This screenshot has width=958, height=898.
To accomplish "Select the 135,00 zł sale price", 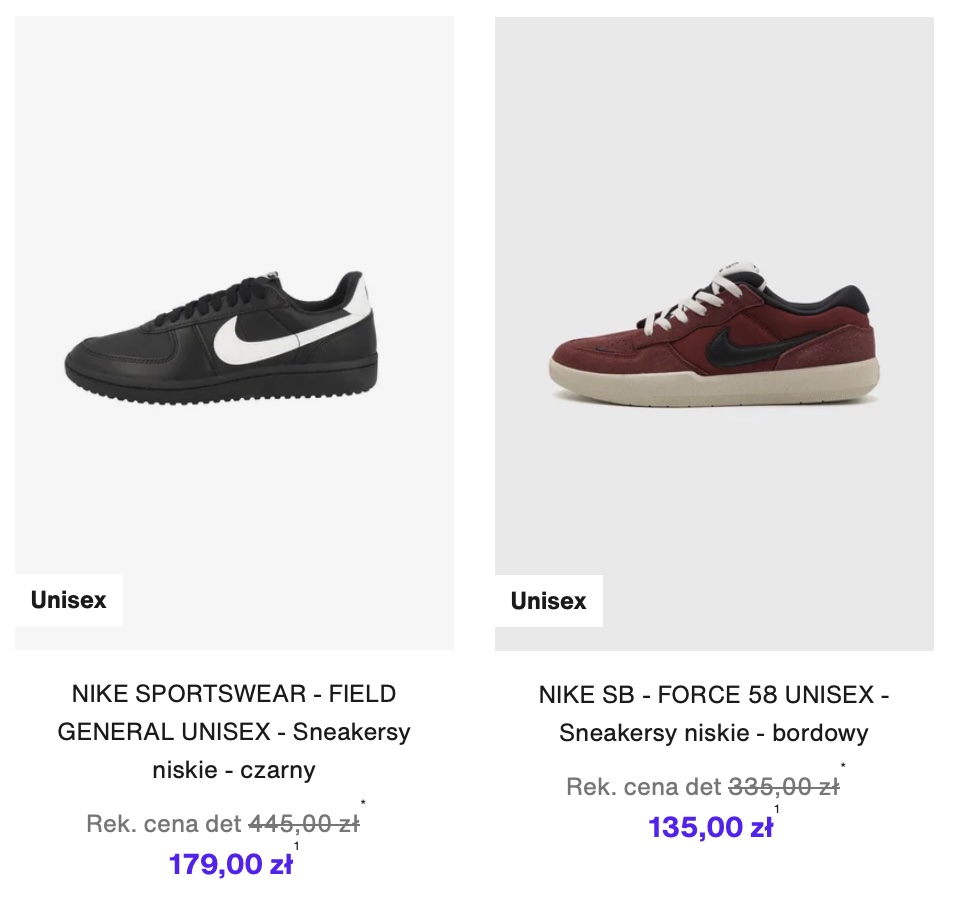I will [x=710, y=828].
